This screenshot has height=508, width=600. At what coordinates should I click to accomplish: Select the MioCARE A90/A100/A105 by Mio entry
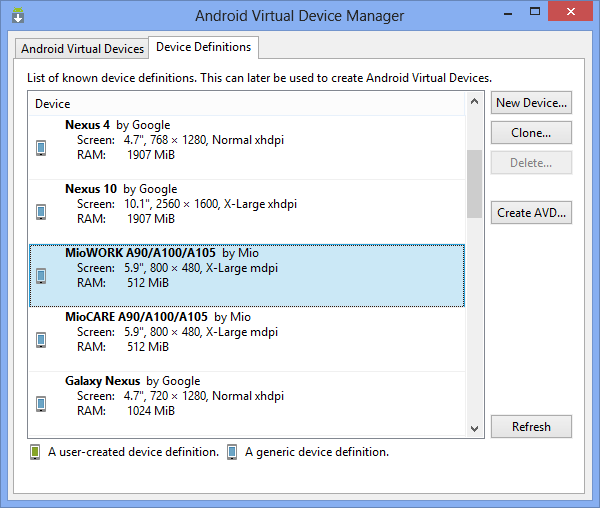(247, 339)
